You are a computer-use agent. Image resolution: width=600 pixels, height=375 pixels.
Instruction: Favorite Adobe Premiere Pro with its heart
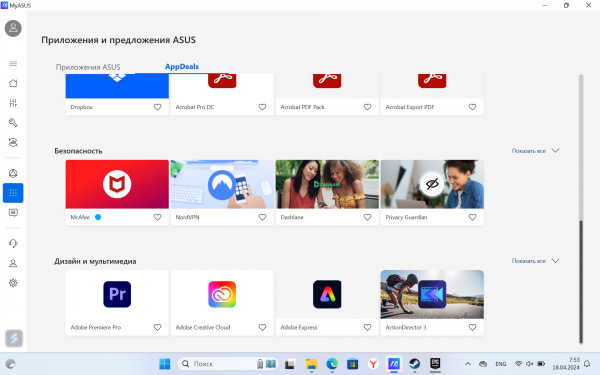[157, 328]
